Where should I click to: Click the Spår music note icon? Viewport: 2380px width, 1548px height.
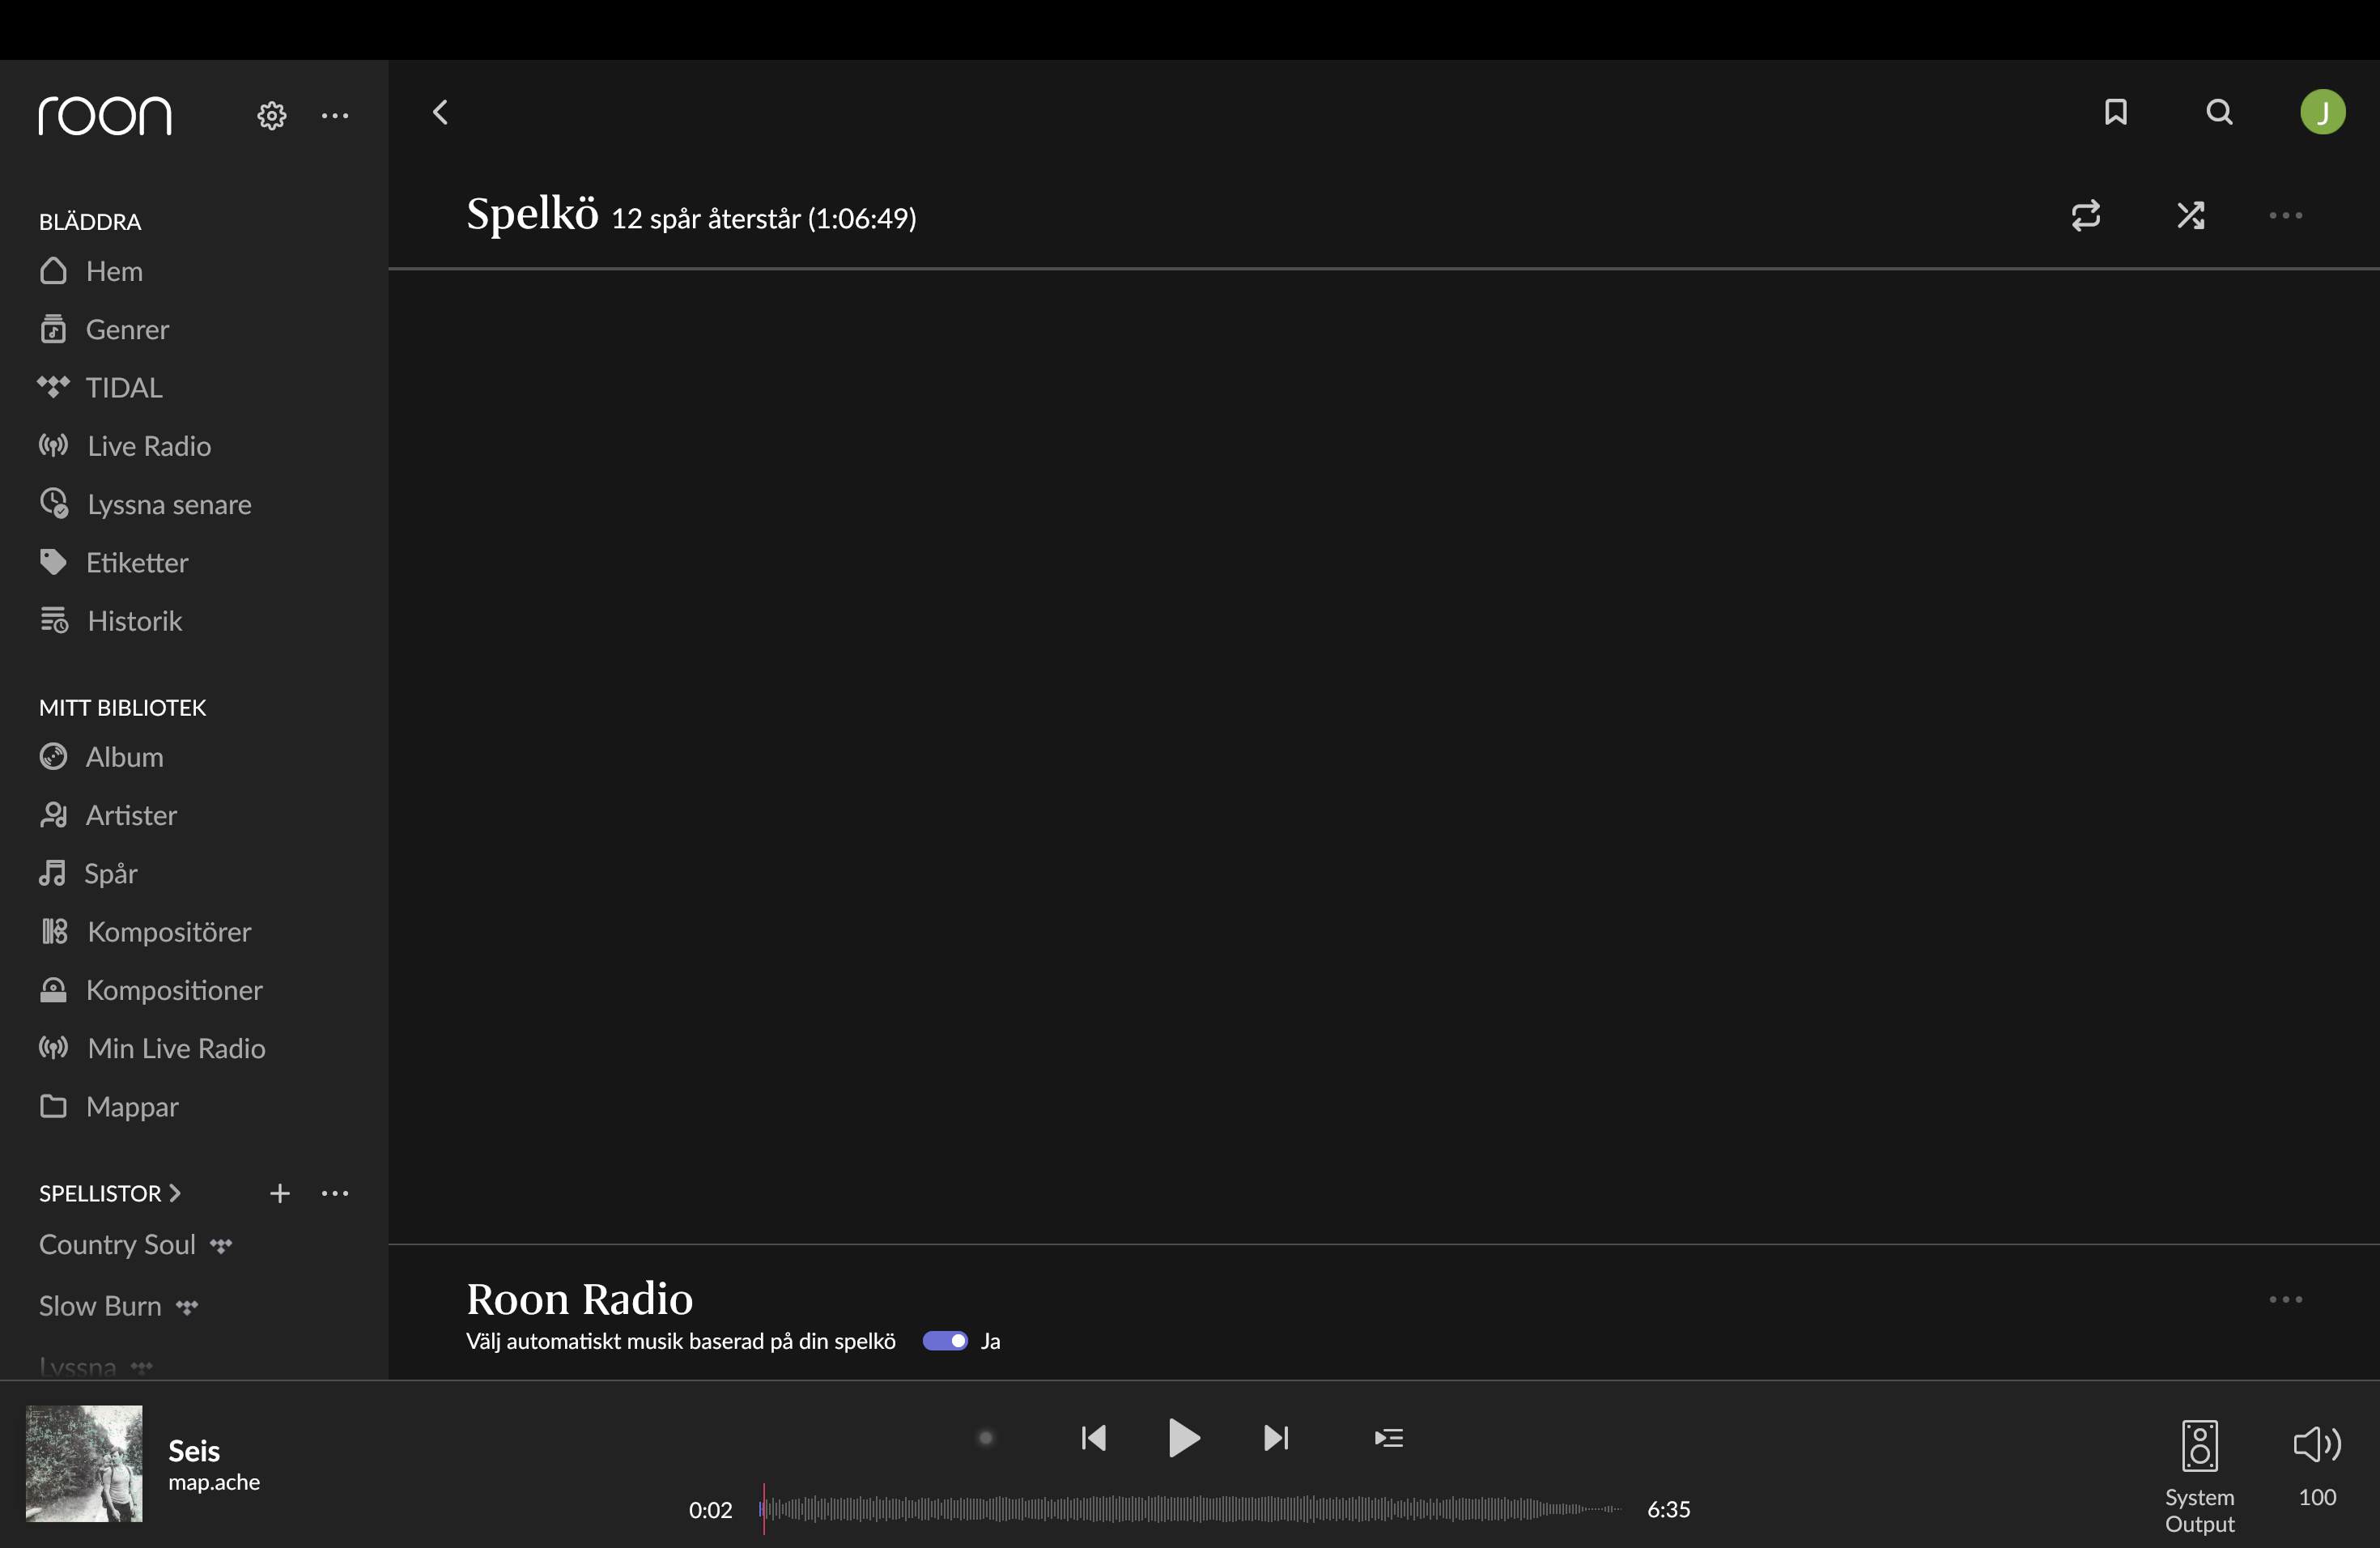pyautogui.click(x=52, y=873)
